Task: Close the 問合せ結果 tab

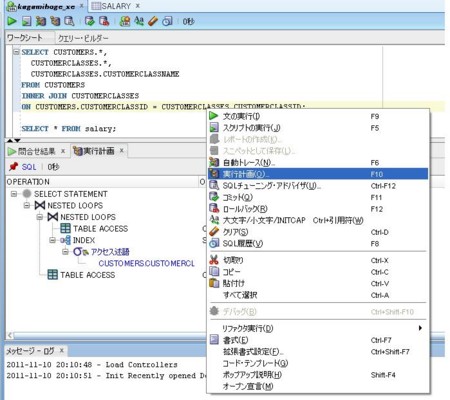Action: tap(63, 151)
